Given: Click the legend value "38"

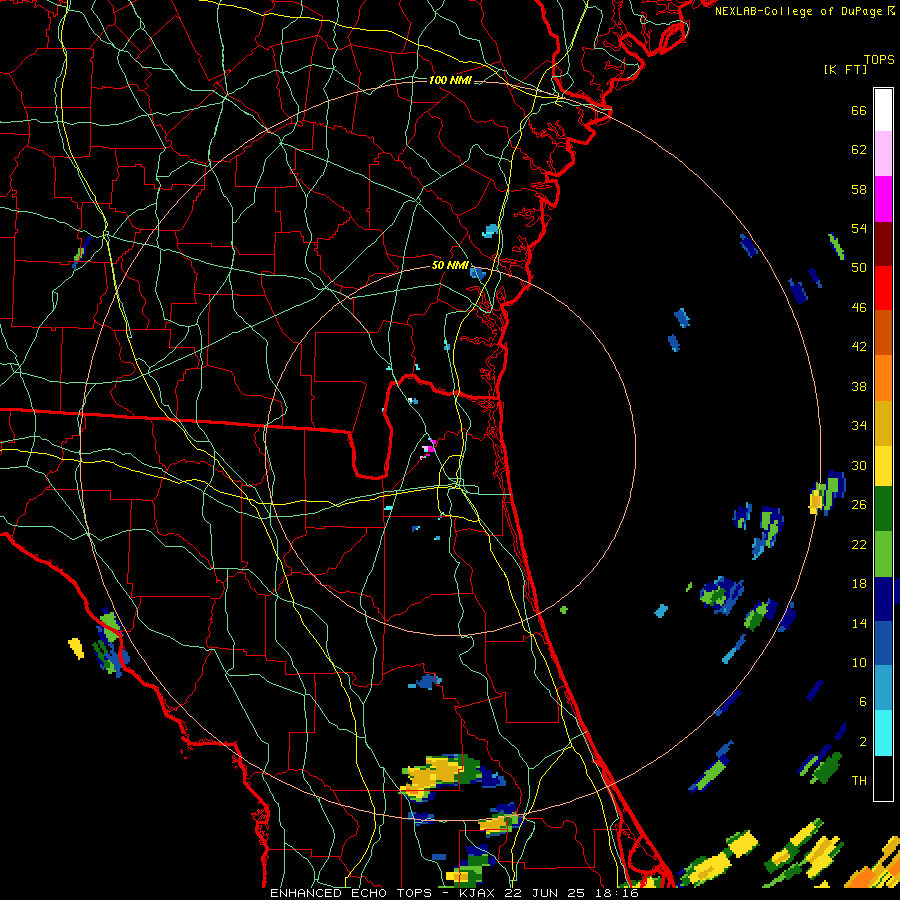Looking at the screenshot, I should 859,386.
